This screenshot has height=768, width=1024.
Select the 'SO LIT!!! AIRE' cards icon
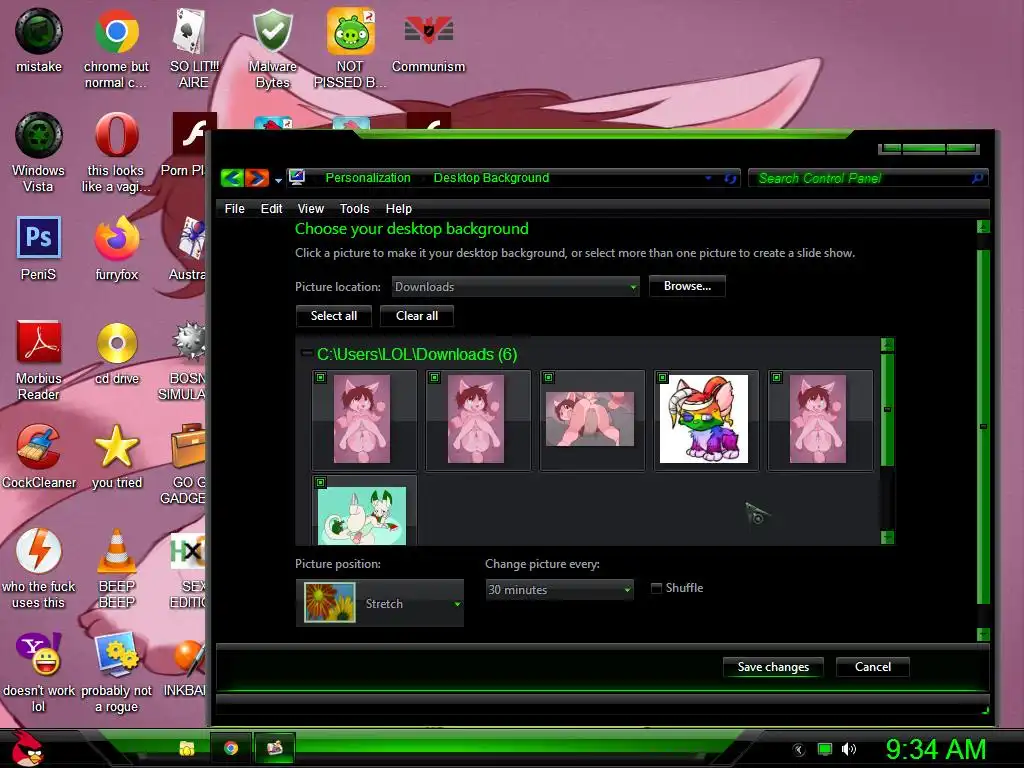[x=193, y=49]
